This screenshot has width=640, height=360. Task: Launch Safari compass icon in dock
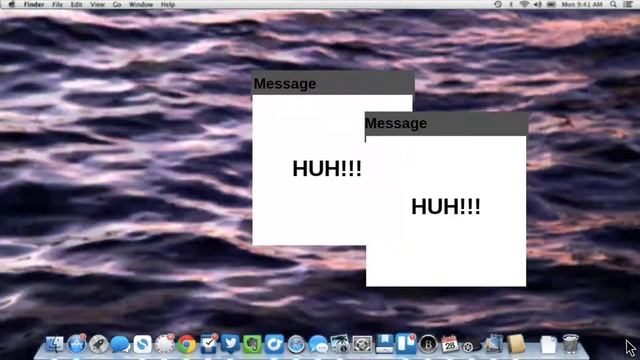pos(296,345)
